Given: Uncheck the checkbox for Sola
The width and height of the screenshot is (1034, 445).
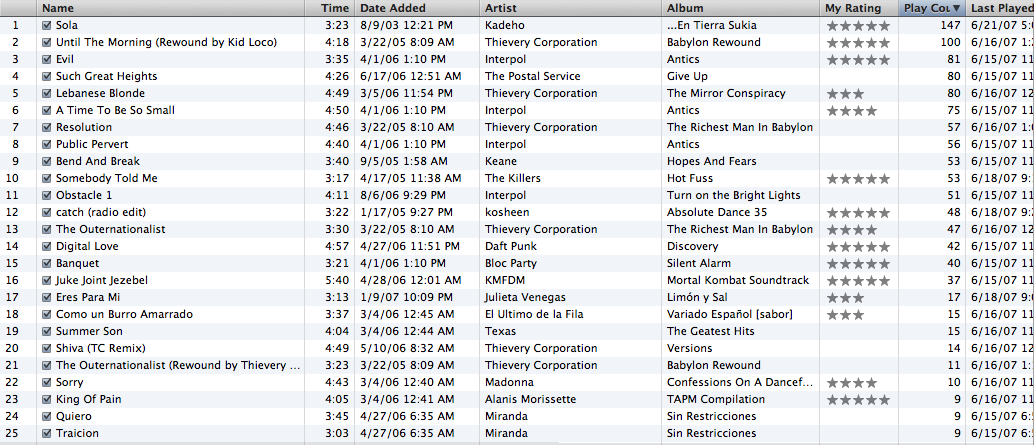Looking at the screenshot, I should pos(46,26).
